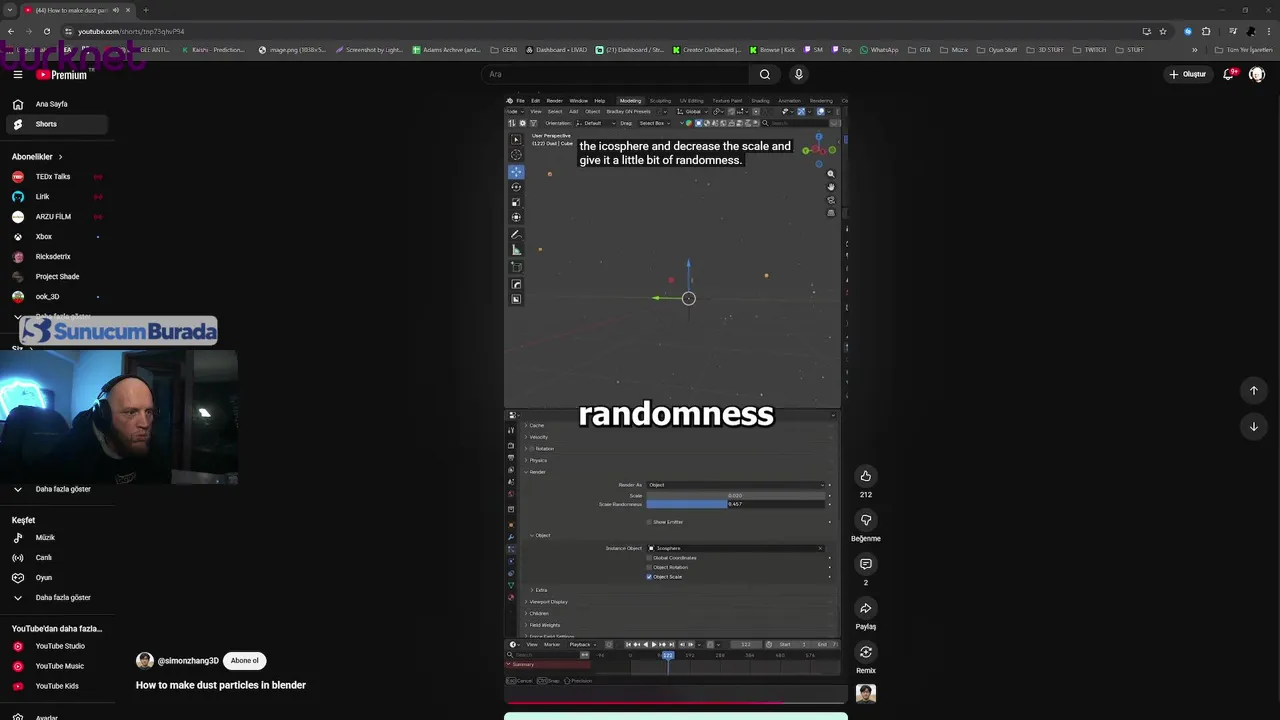Select the Annotate tool in Blender toolbar
Screen dimensions: 1280x720
tap(516, 234)
